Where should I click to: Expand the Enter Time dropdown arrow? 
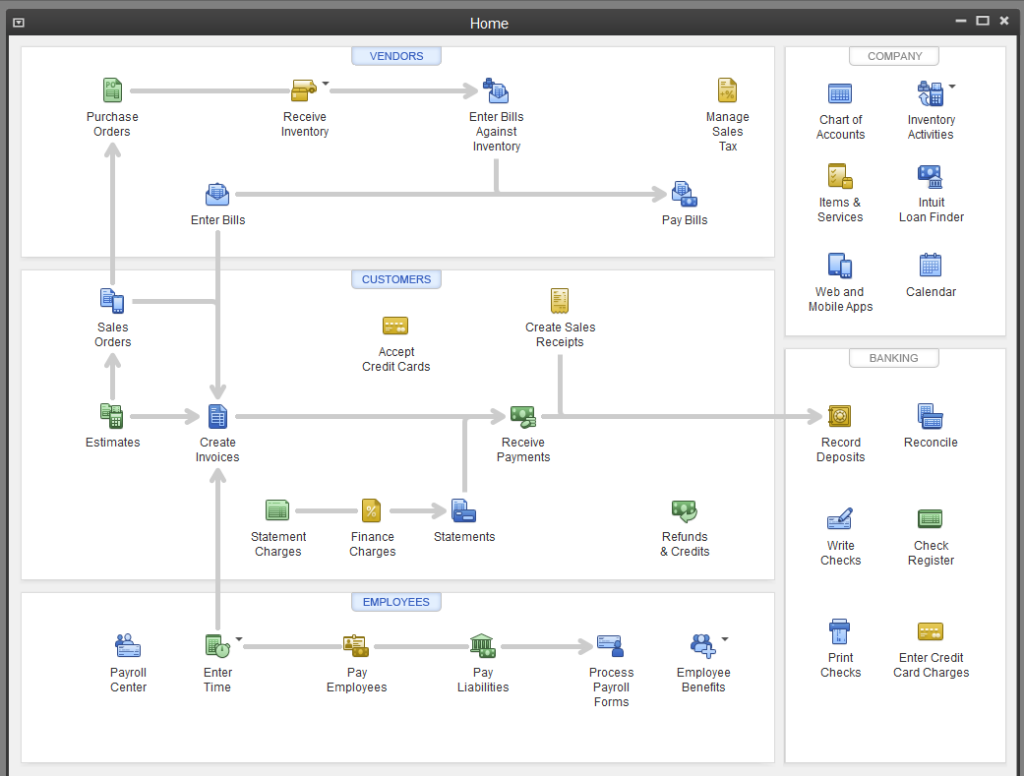click(x=239, y=639)
